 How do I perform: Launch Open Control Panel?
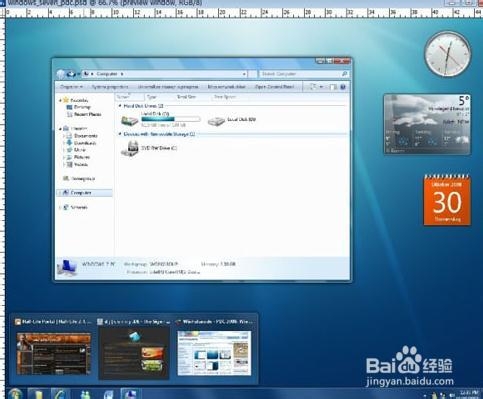pyautogui.click(x=274, y=87)
